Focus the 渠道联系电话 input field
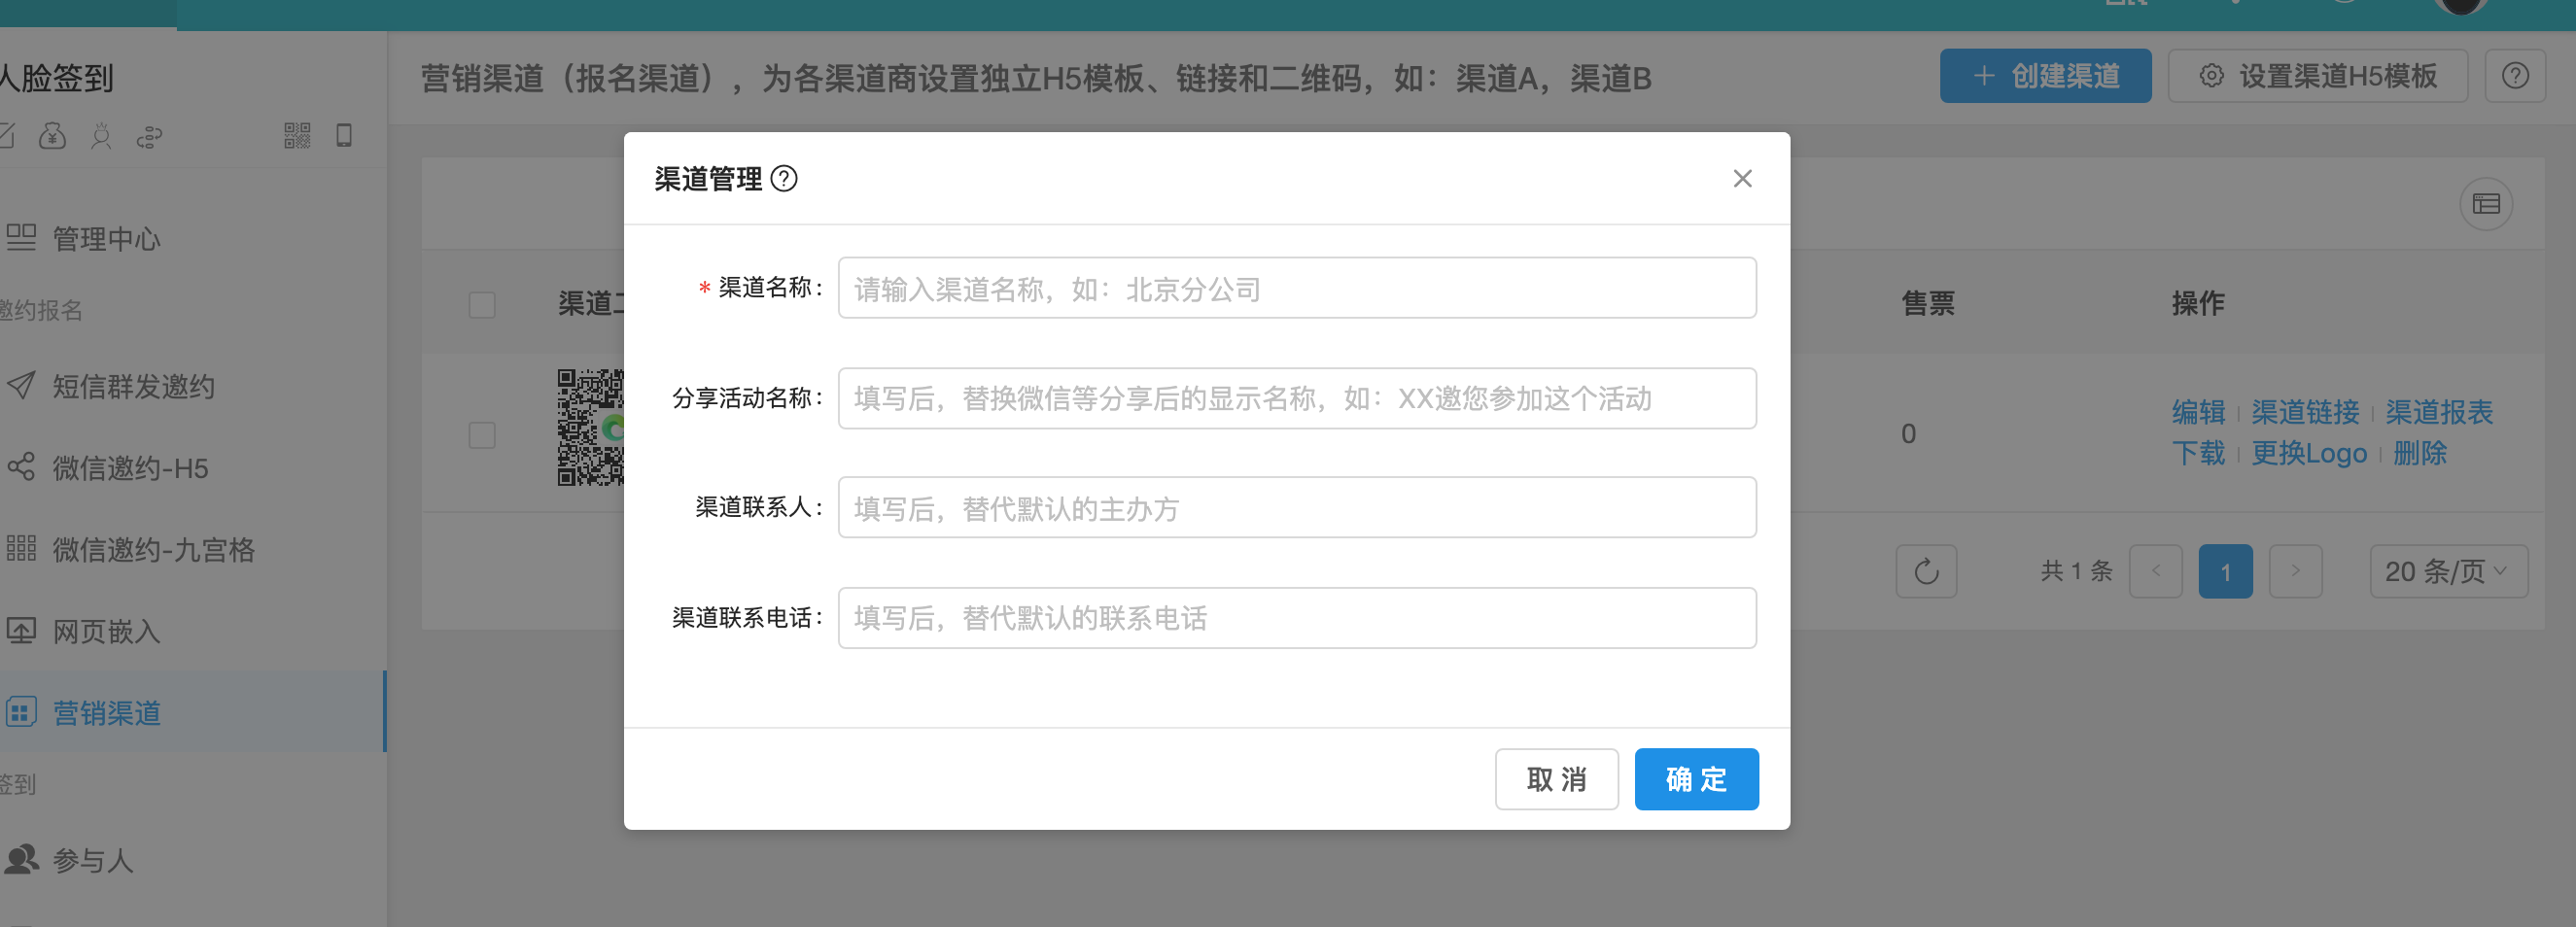 click(1297, 618)
